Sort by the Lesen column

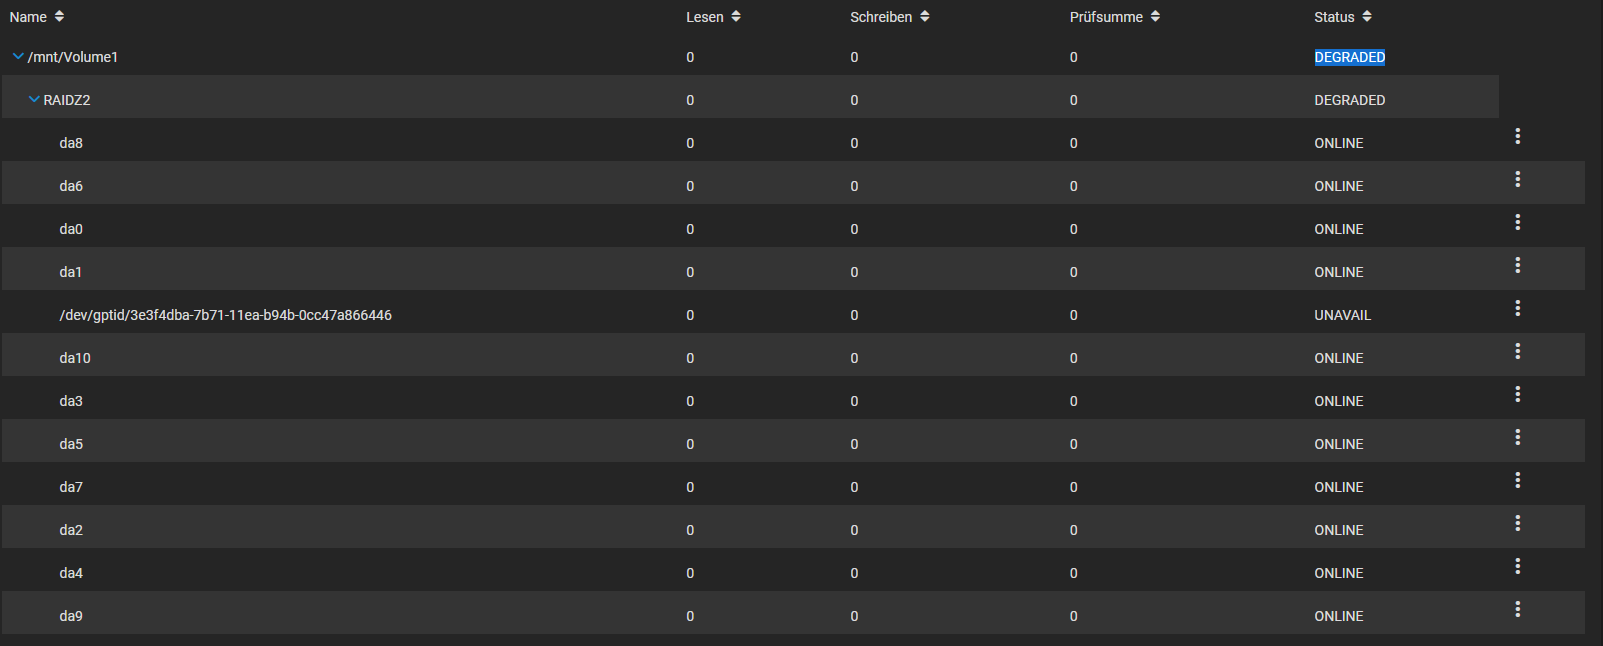point(713,17)
